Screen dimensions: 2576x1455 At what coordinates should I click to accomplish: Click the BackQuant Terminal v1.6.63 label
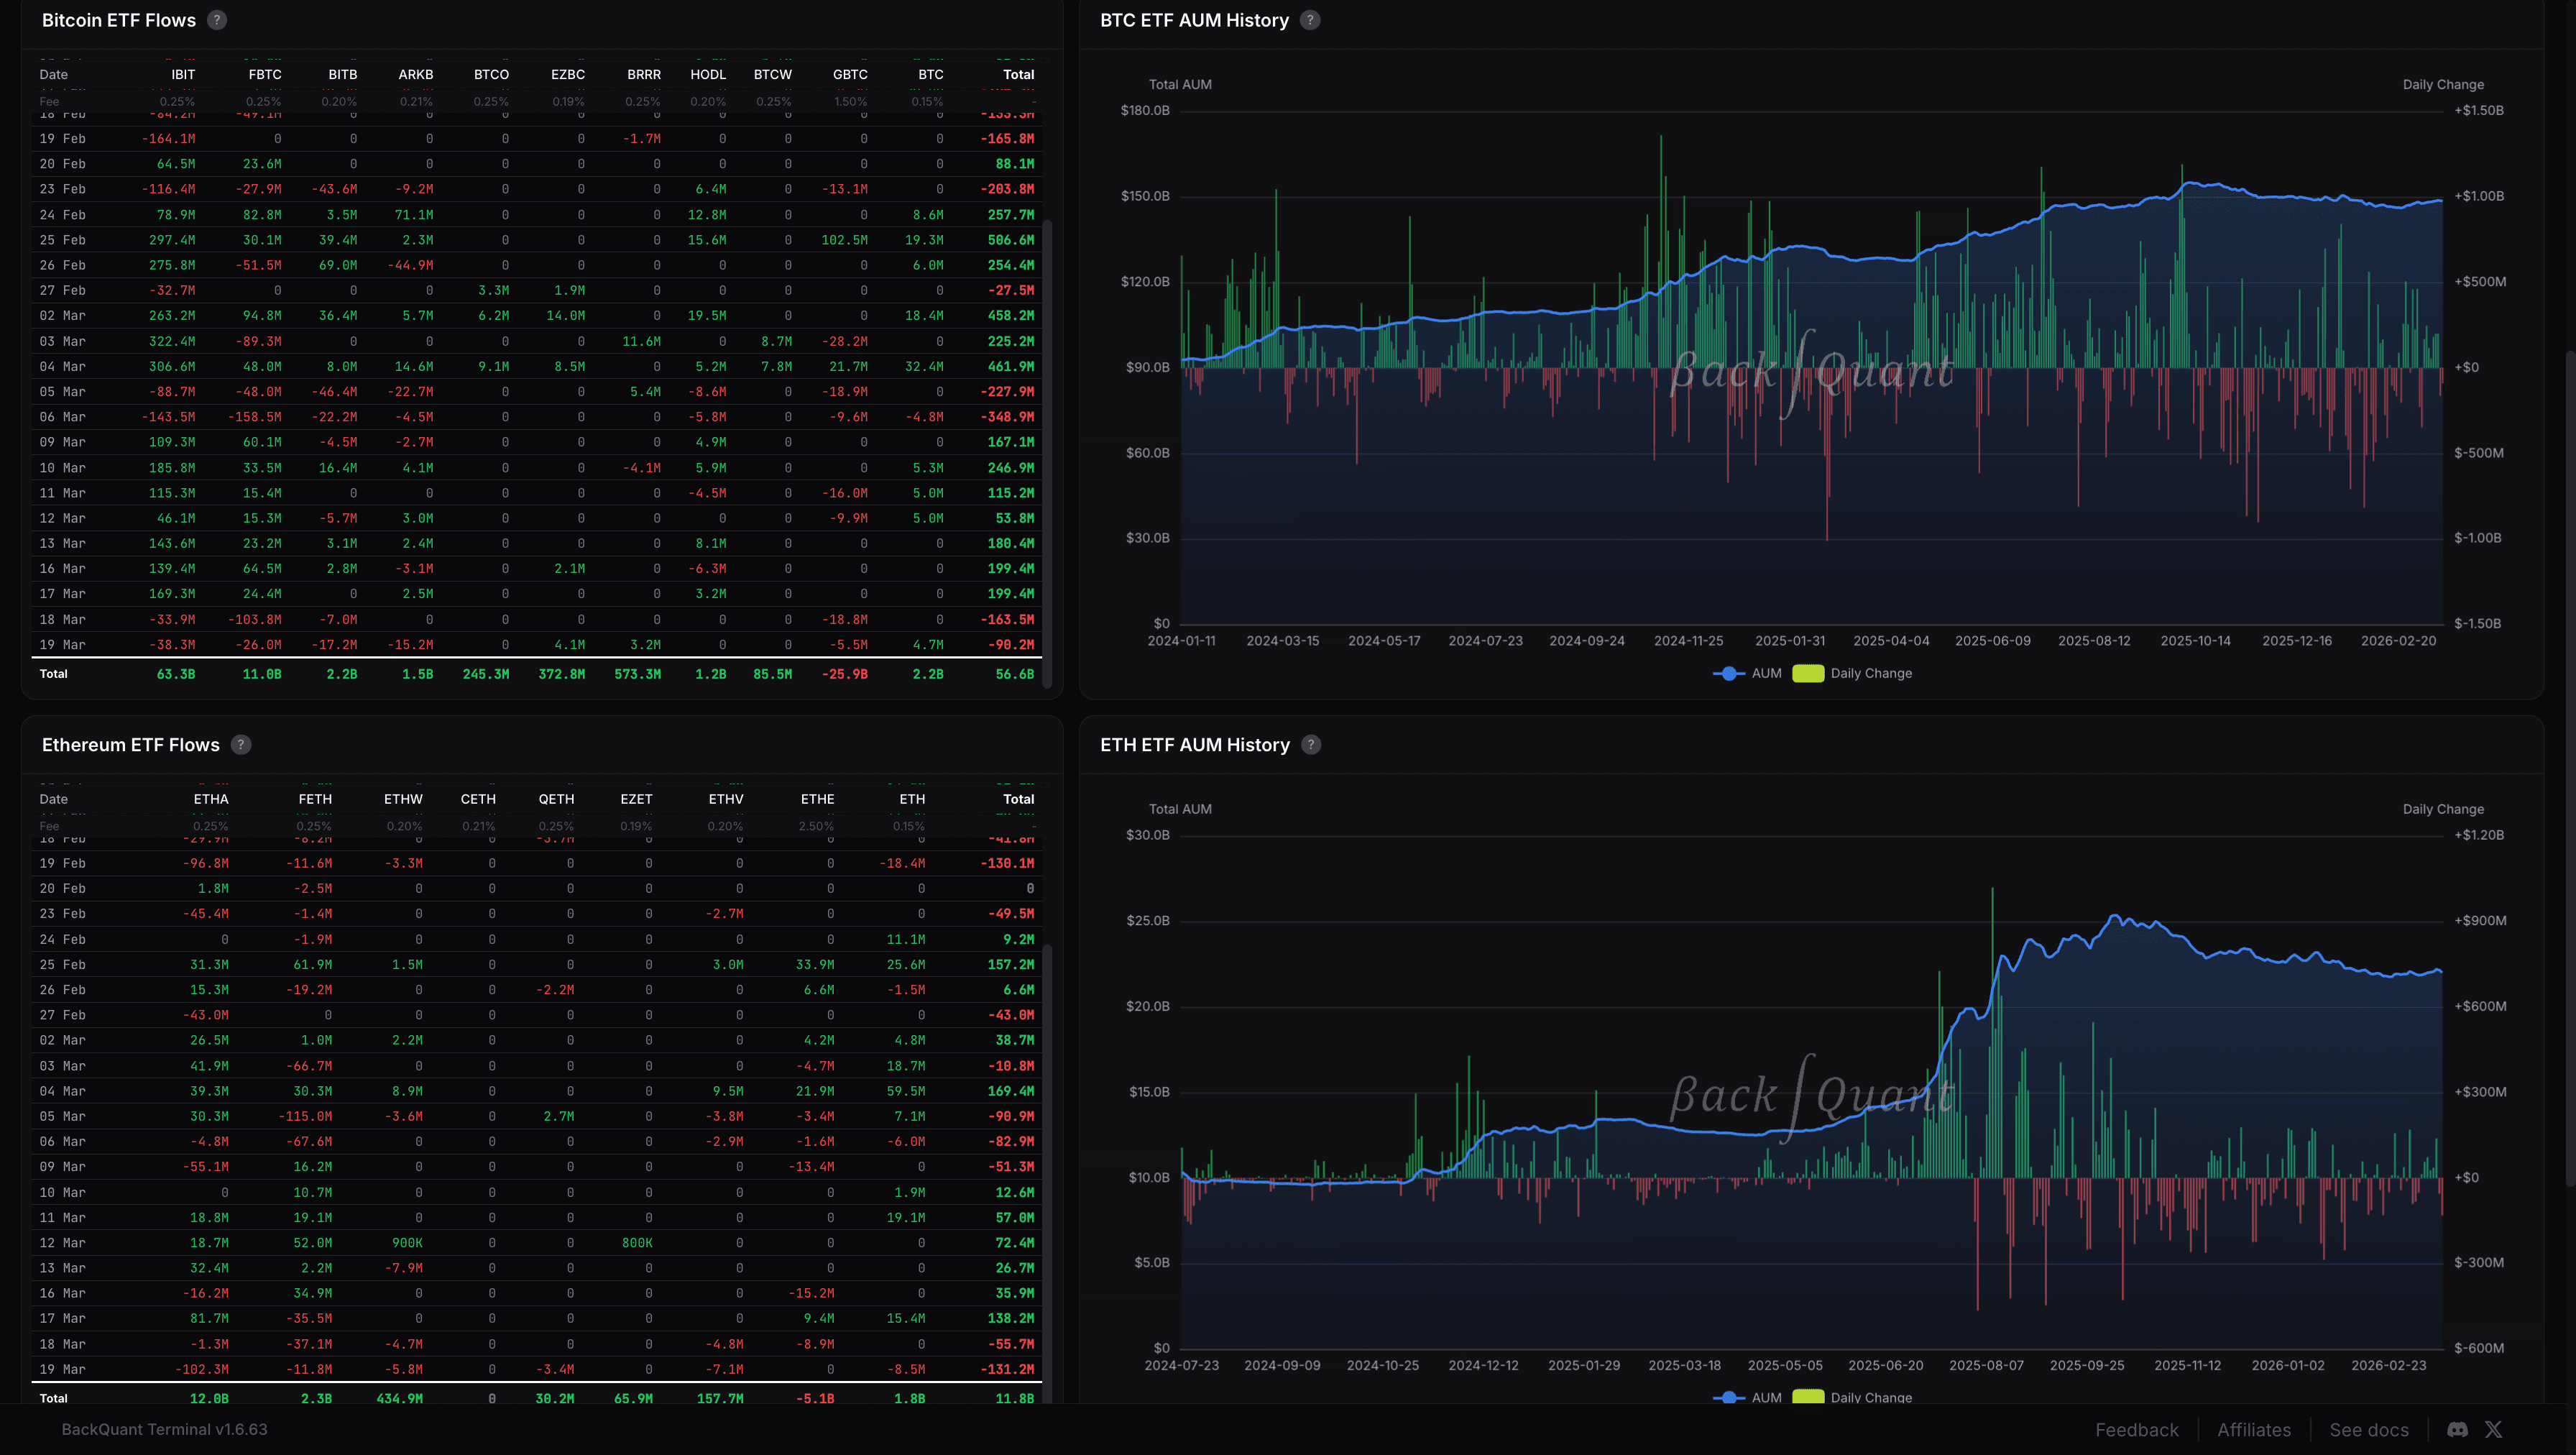click(165, 1429)
